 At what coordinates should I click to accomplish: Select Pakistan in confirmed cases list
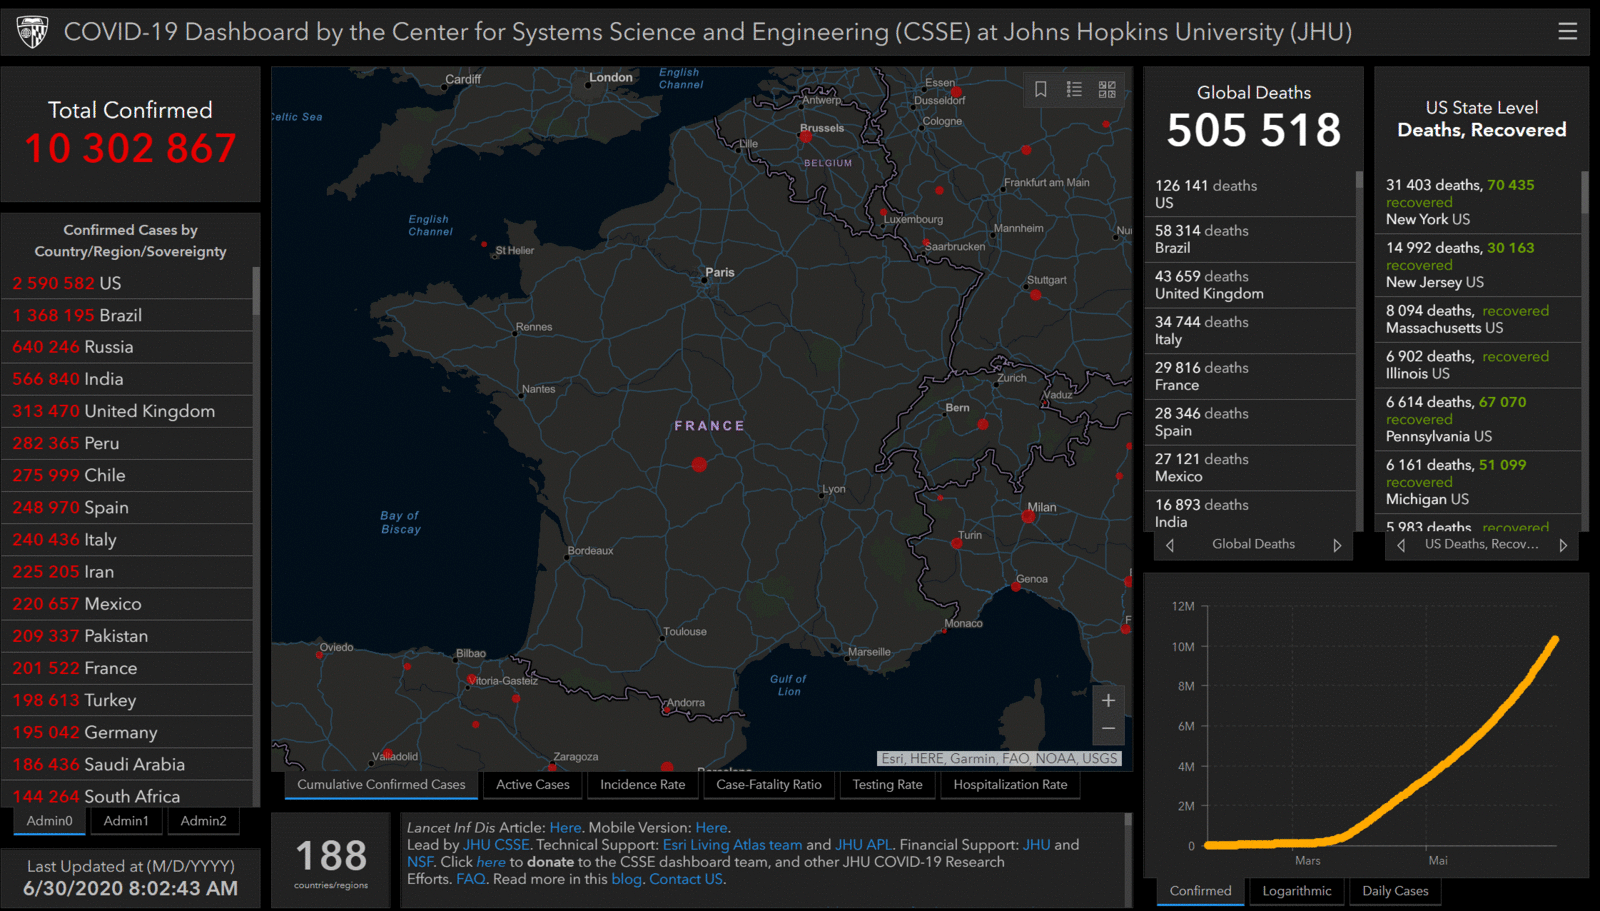(x=127, y=636)
